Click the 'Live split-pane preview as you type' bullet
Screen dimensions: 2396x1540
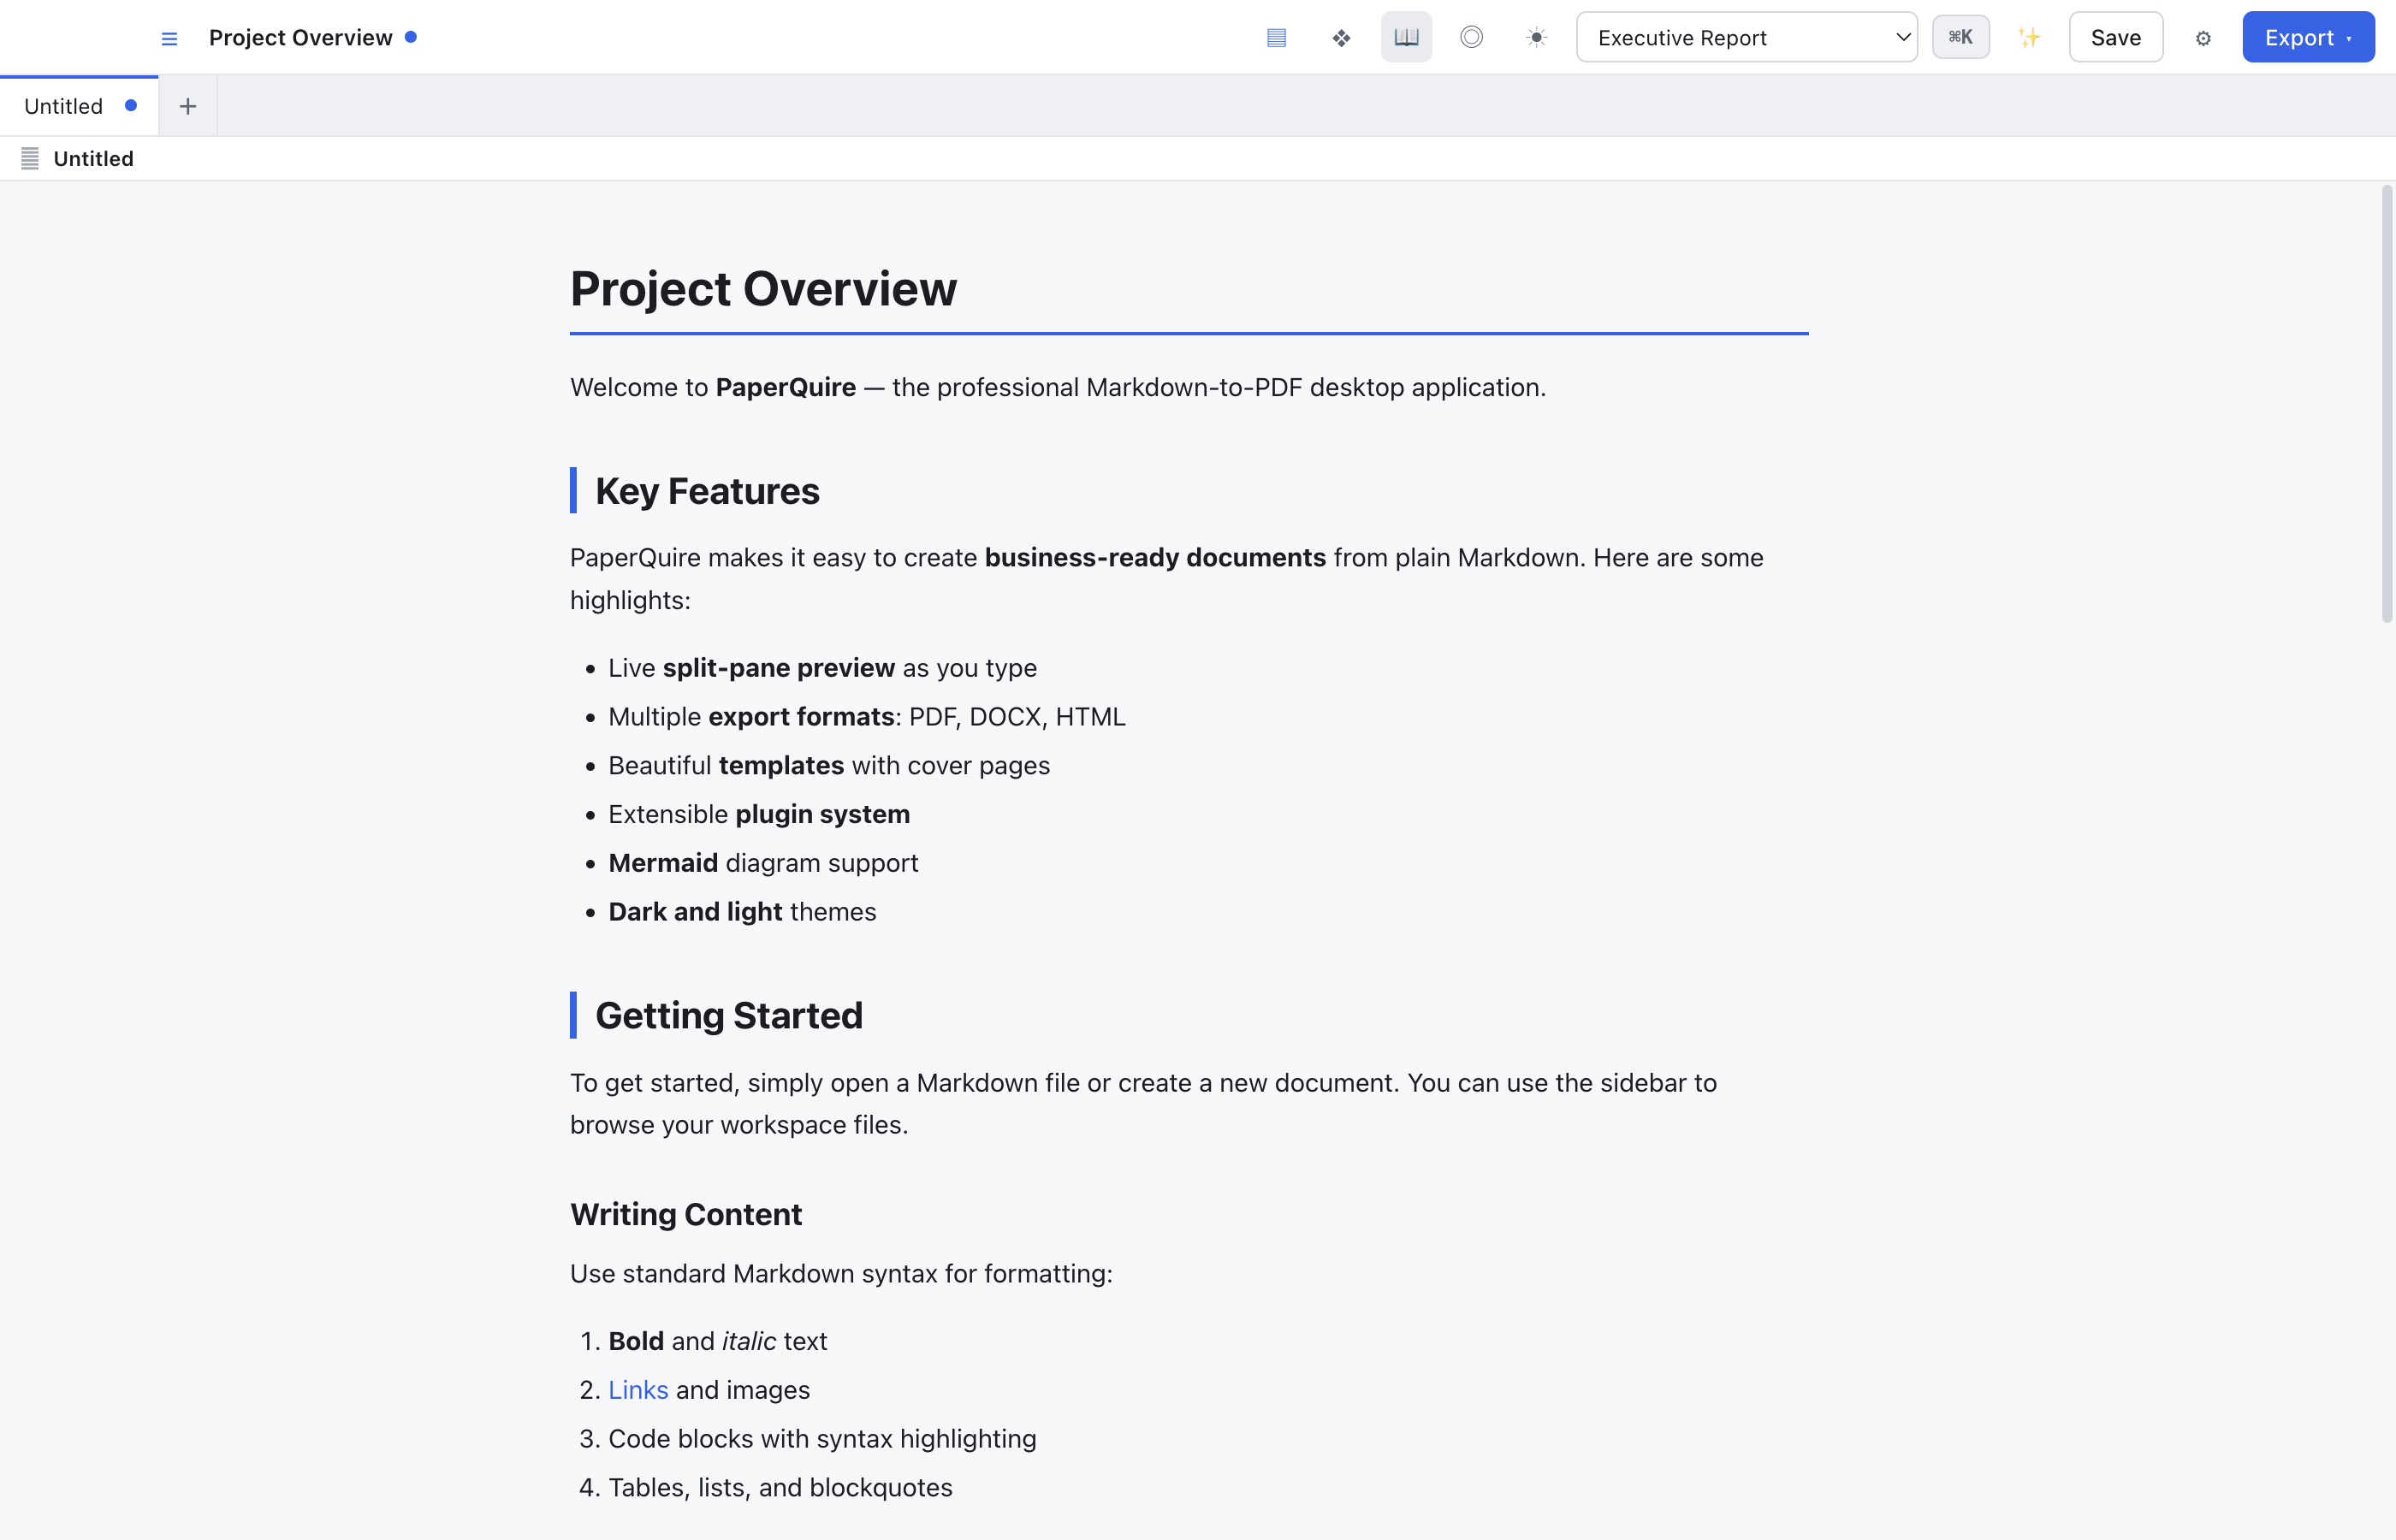pos(822,668)
